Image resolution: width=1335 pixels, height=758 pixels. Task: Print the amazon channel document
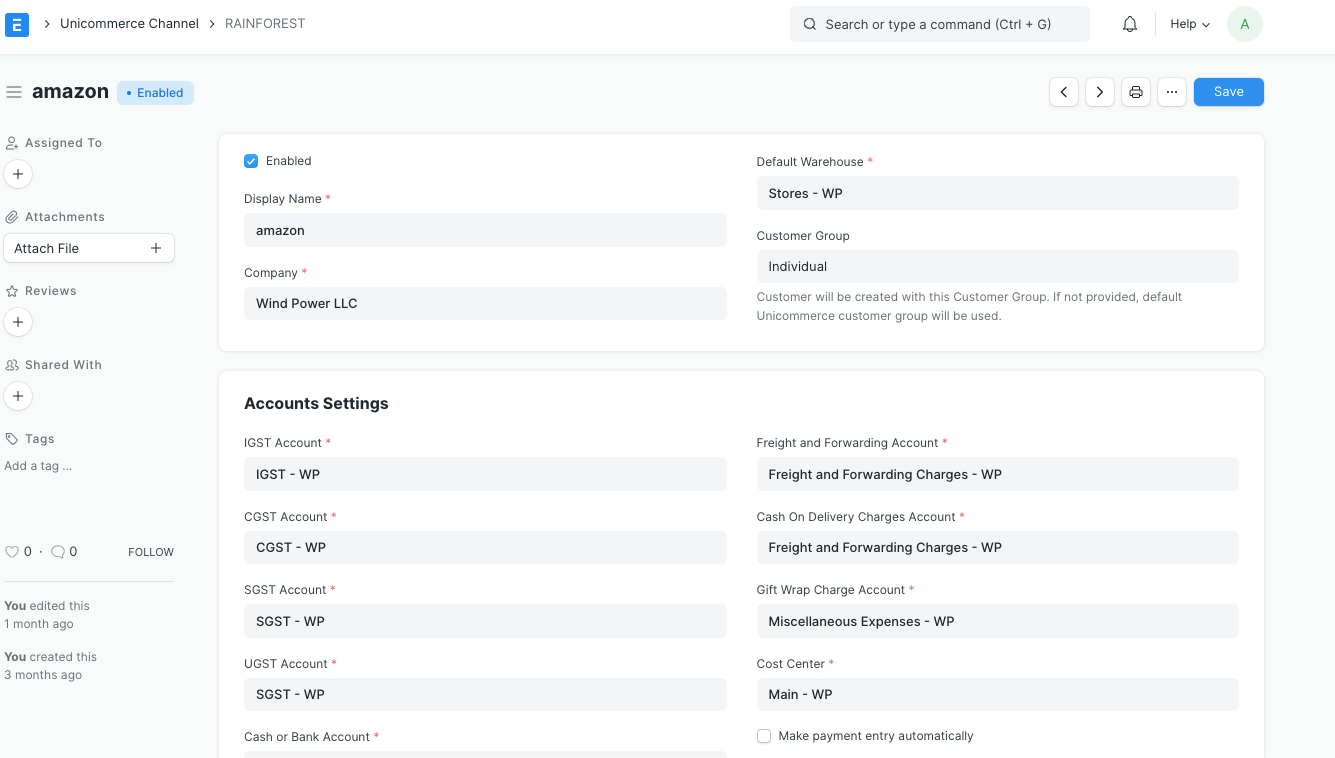click(1135, 91)
